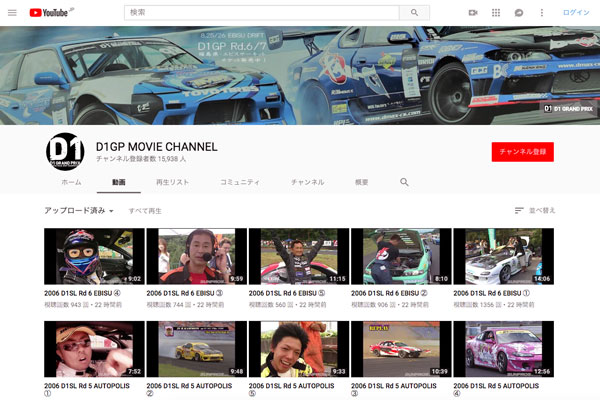The image size is (600, 400).
Task: Click inside the 検索 search field
Action: click(x=260, y=13)
